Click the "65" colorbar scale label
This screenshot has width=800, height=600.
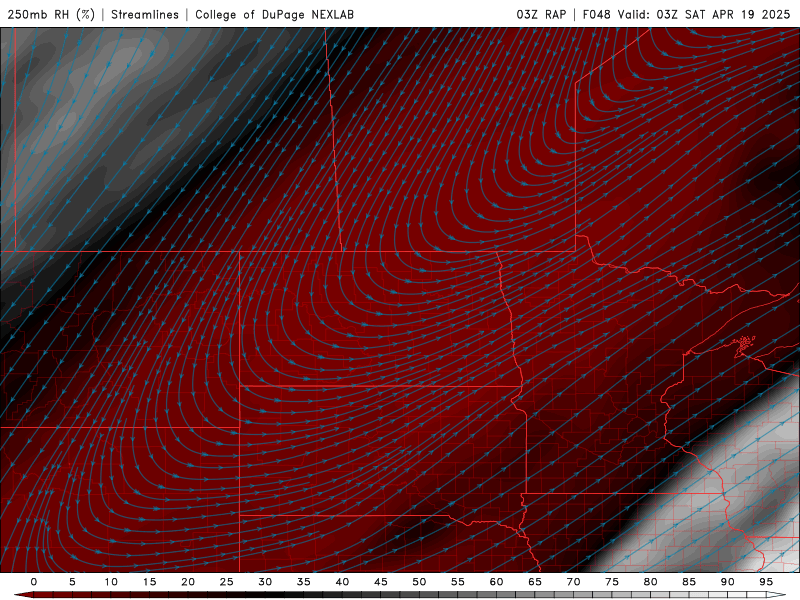[535, 582]
